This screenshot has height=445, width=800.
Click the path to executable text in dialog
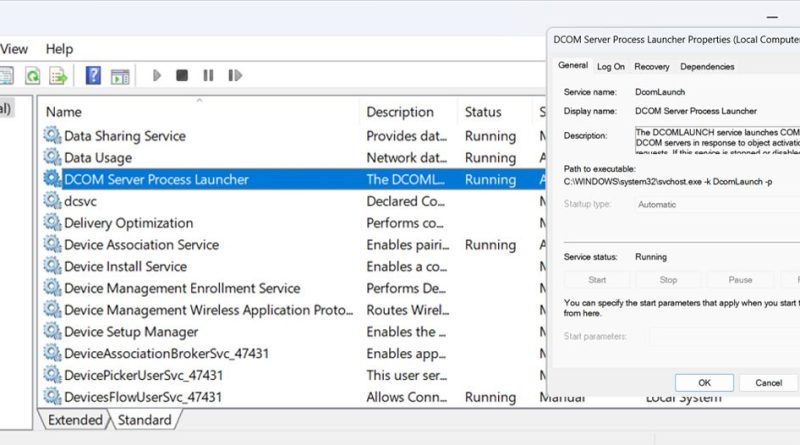(668, 182)
